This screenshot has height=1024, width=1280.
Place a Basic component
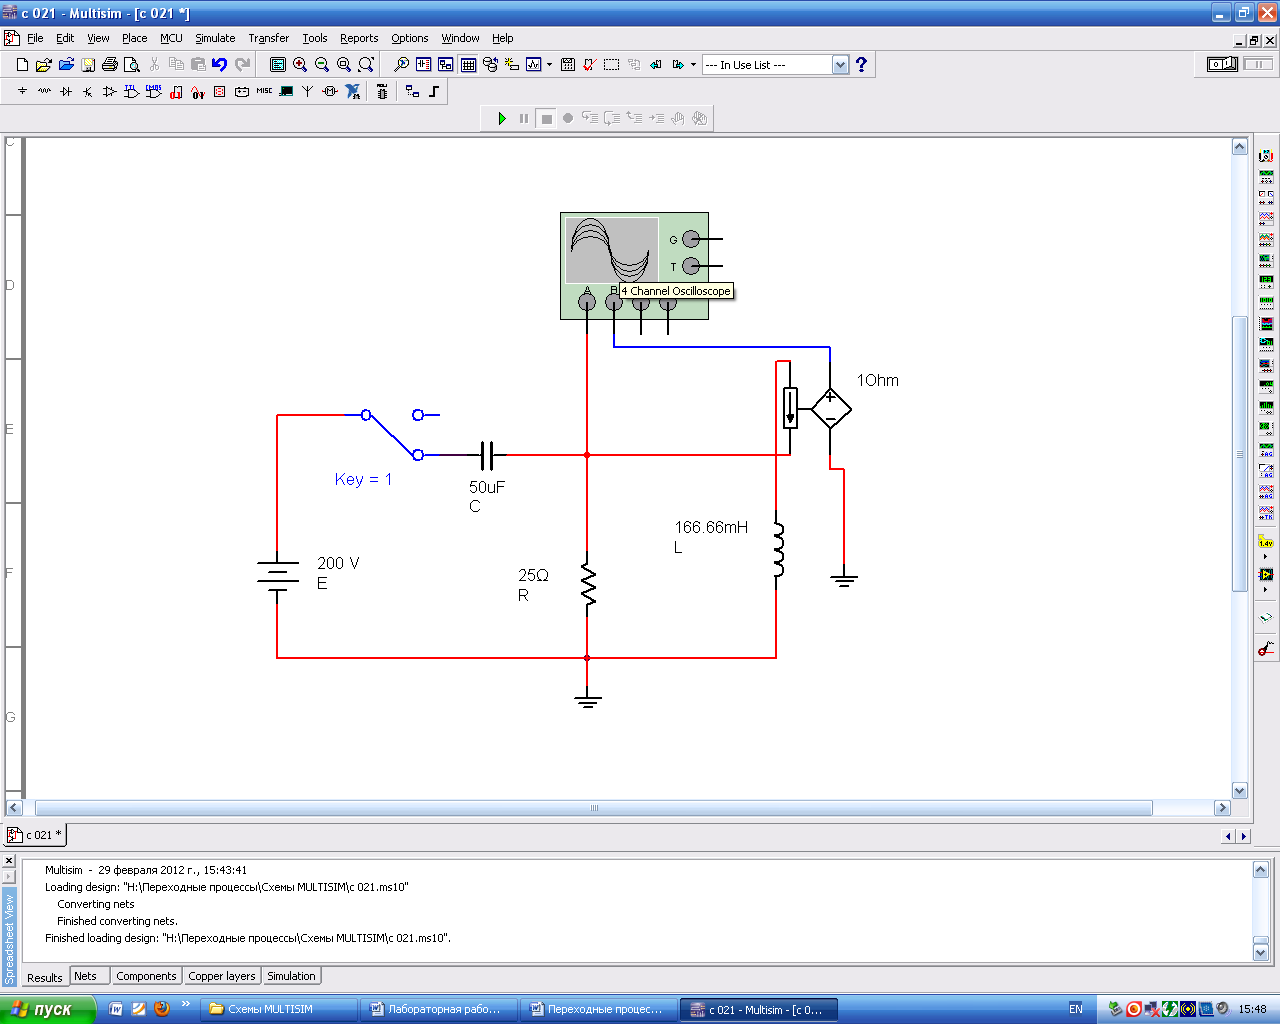tap(44, 91)
